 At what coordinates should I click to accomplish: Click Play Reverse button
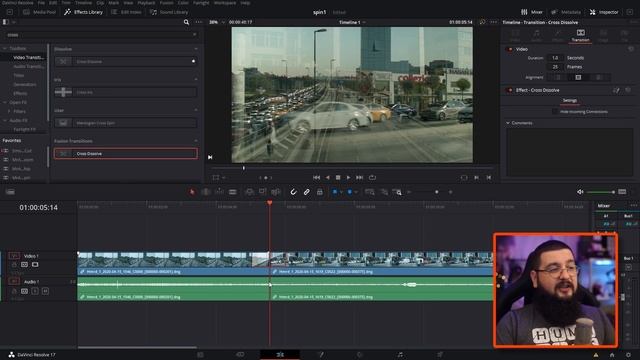(327, 178)
